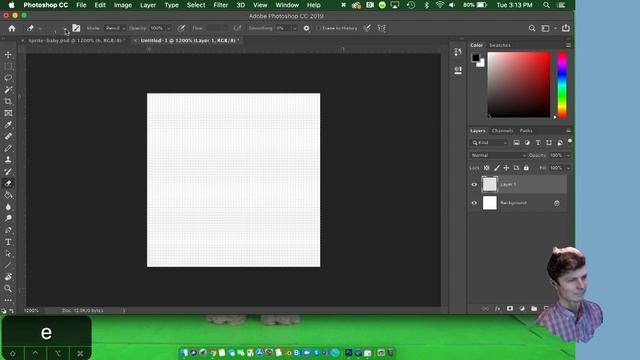Toggle Lock position
Screen dimensions: 640x360
506,168
